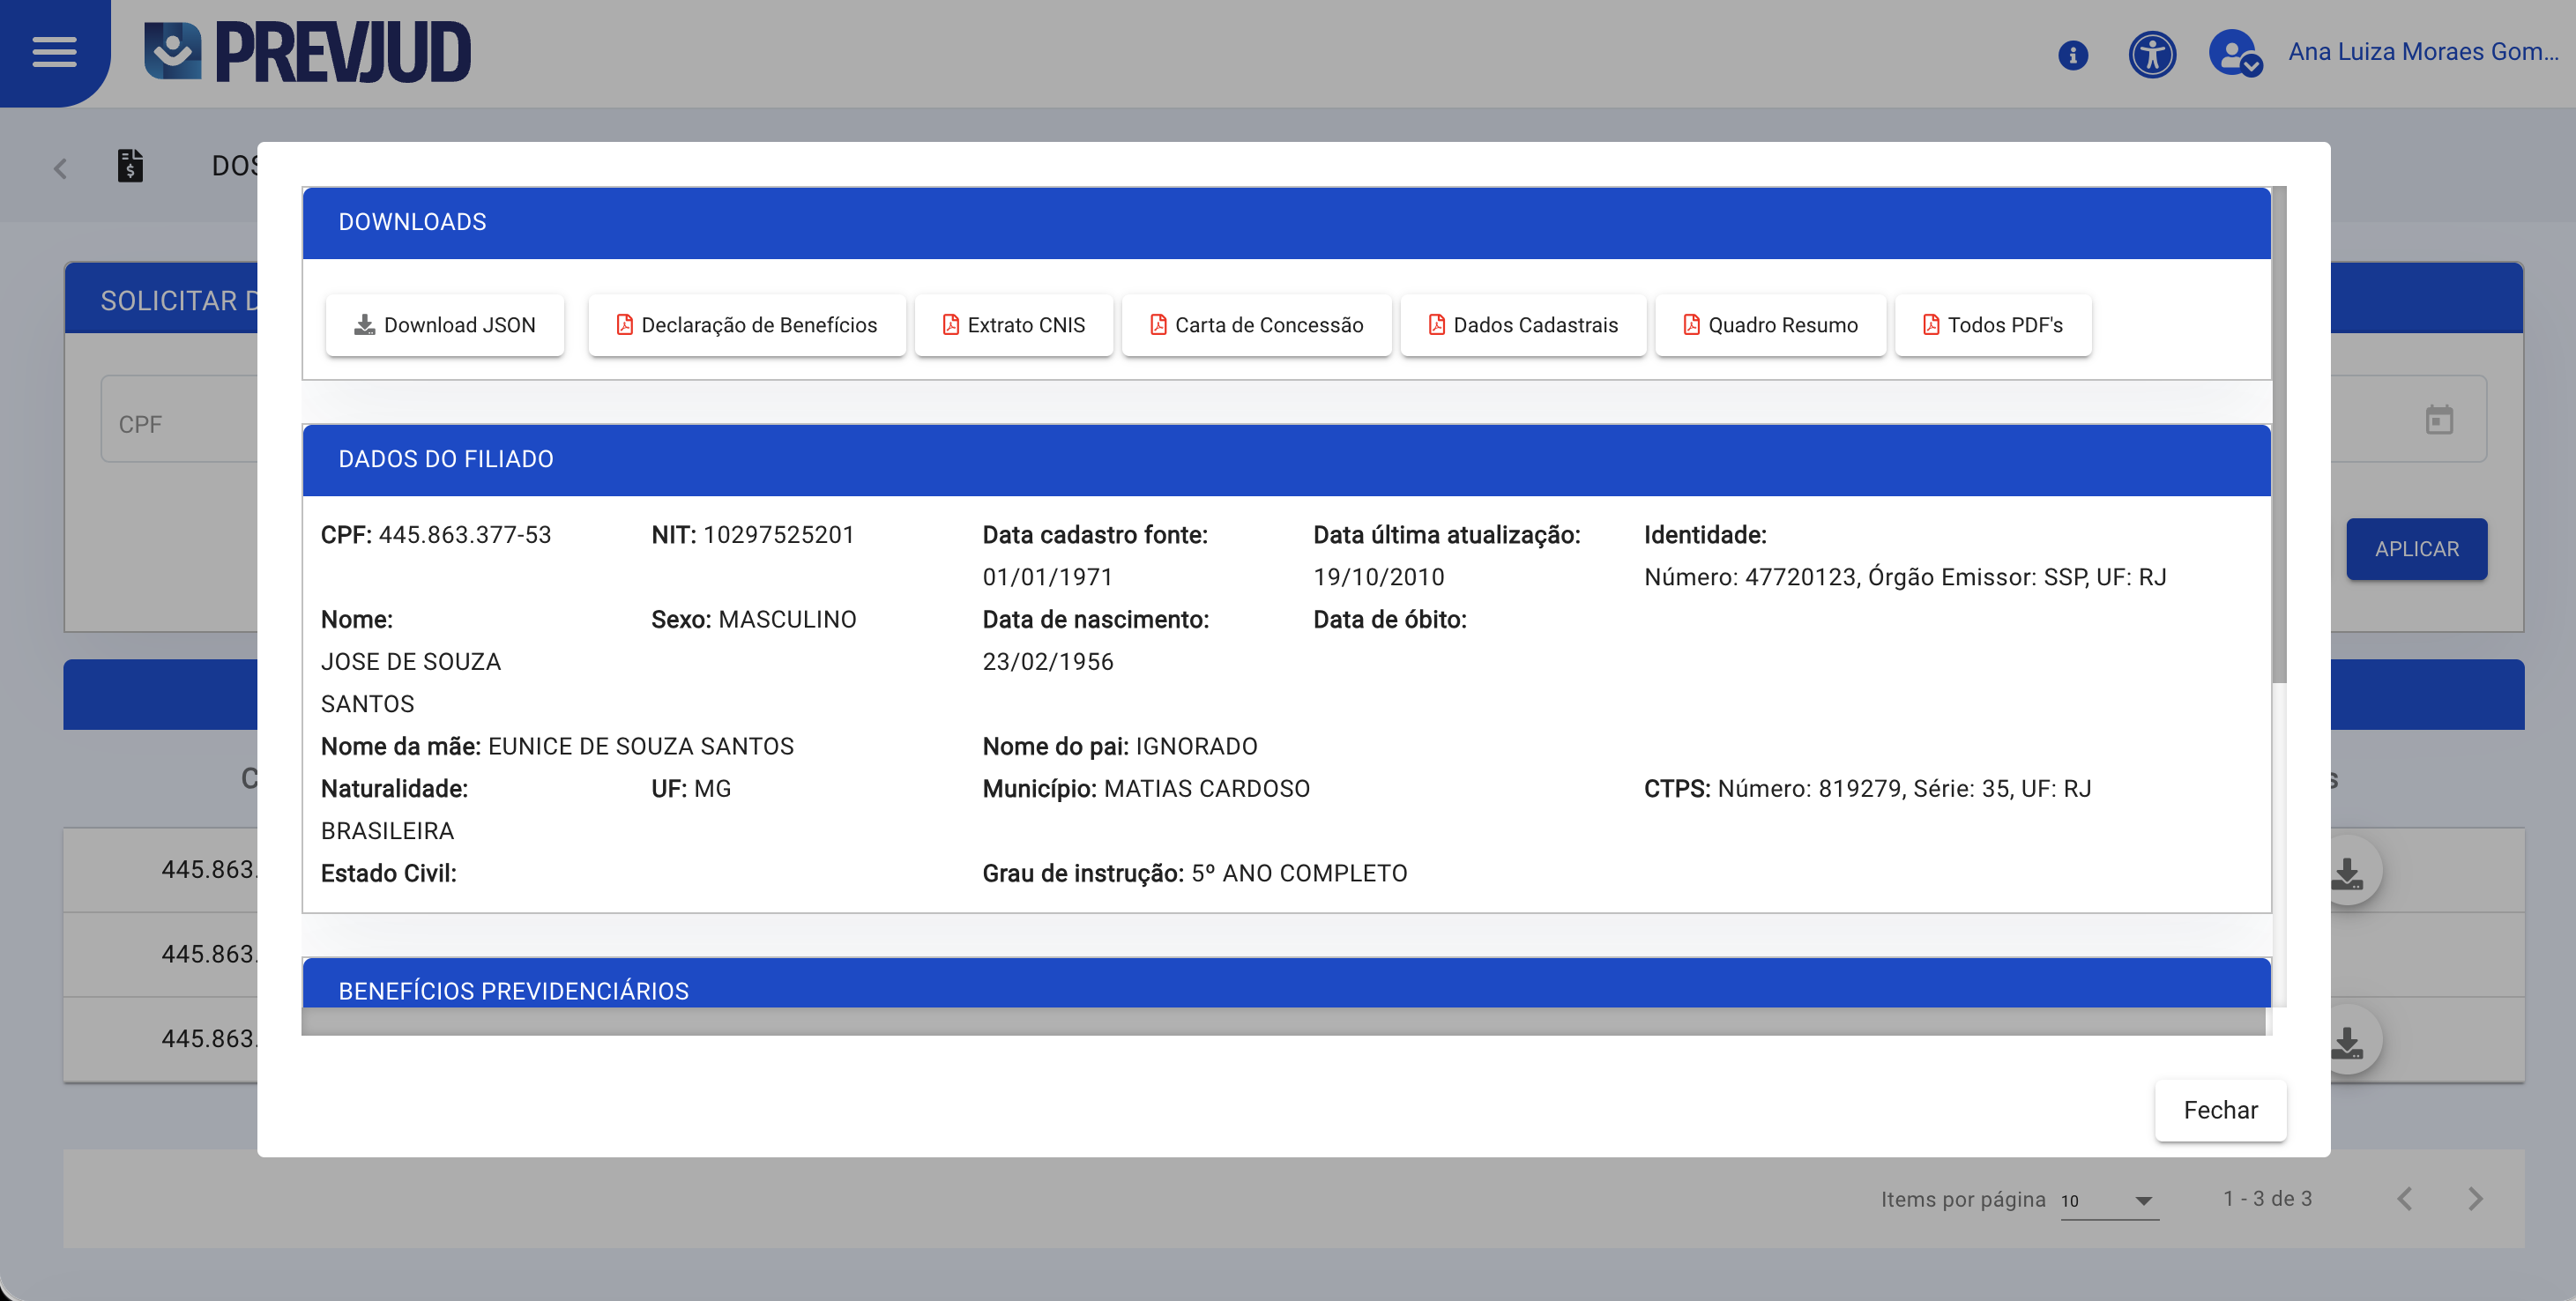Click Download JSON button
2576x1301 pixels.
point(445,325)
